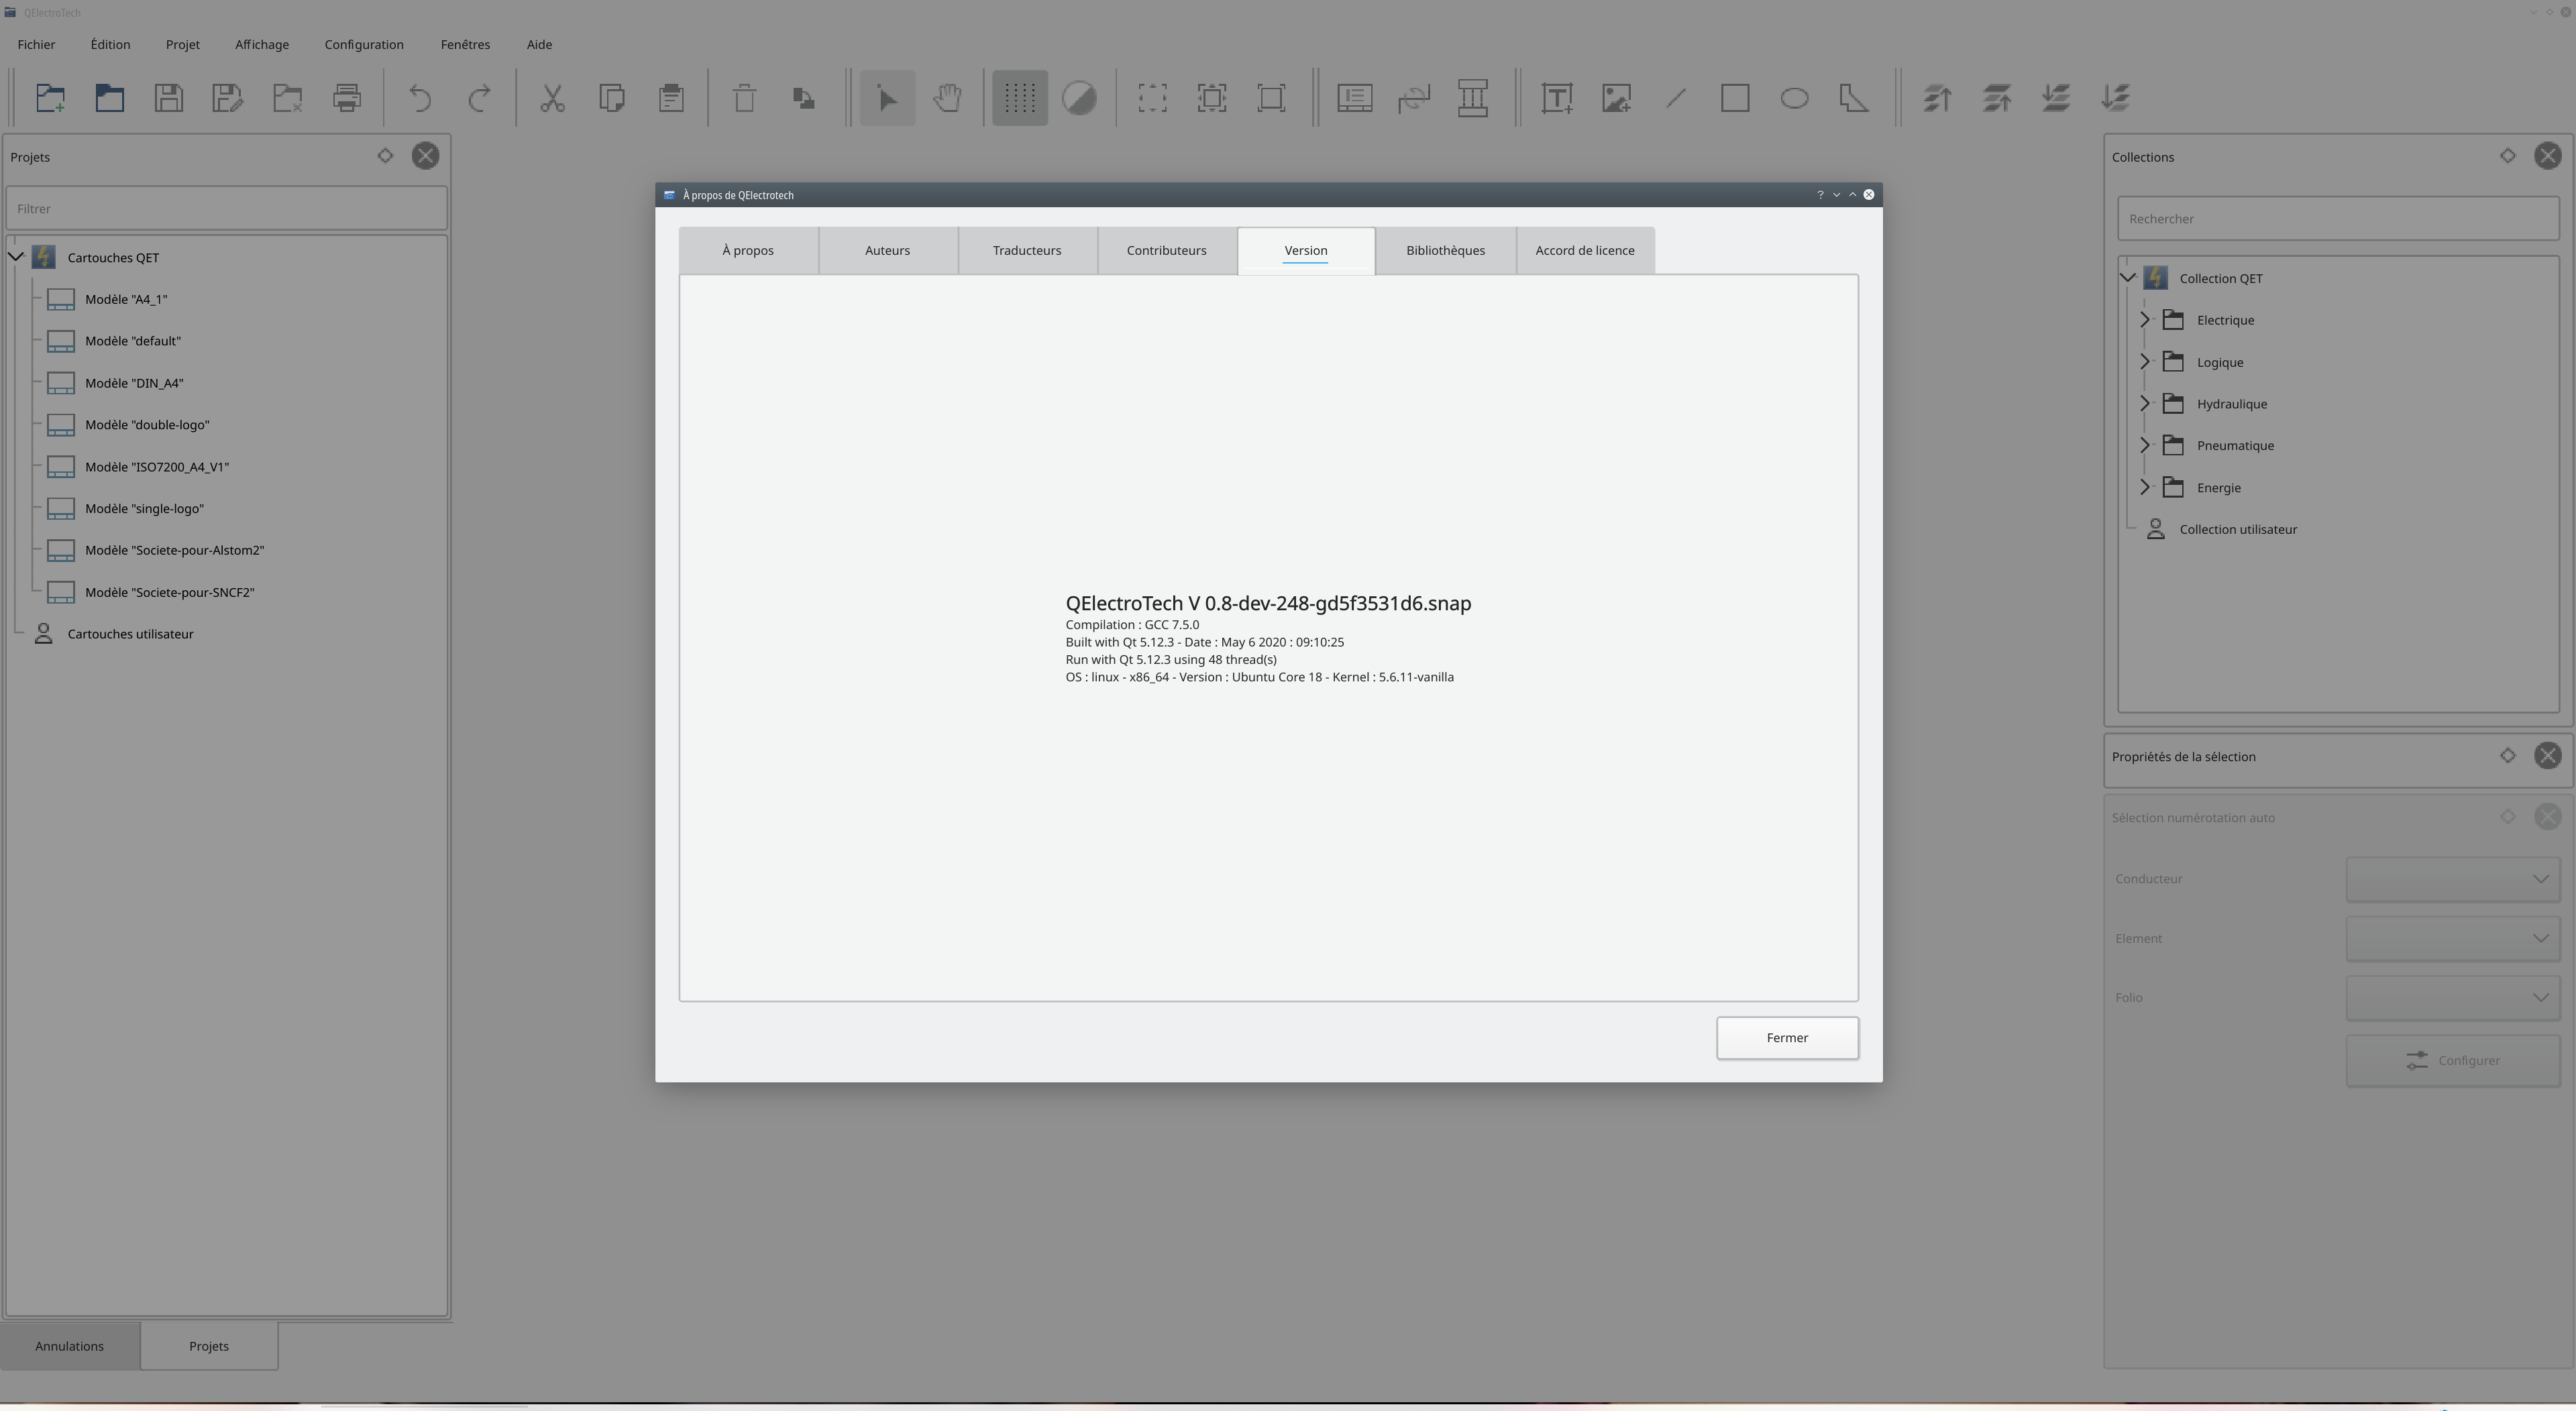Undo the last action
This screenshot has width=2576, height=1411.
click(420, 98)
